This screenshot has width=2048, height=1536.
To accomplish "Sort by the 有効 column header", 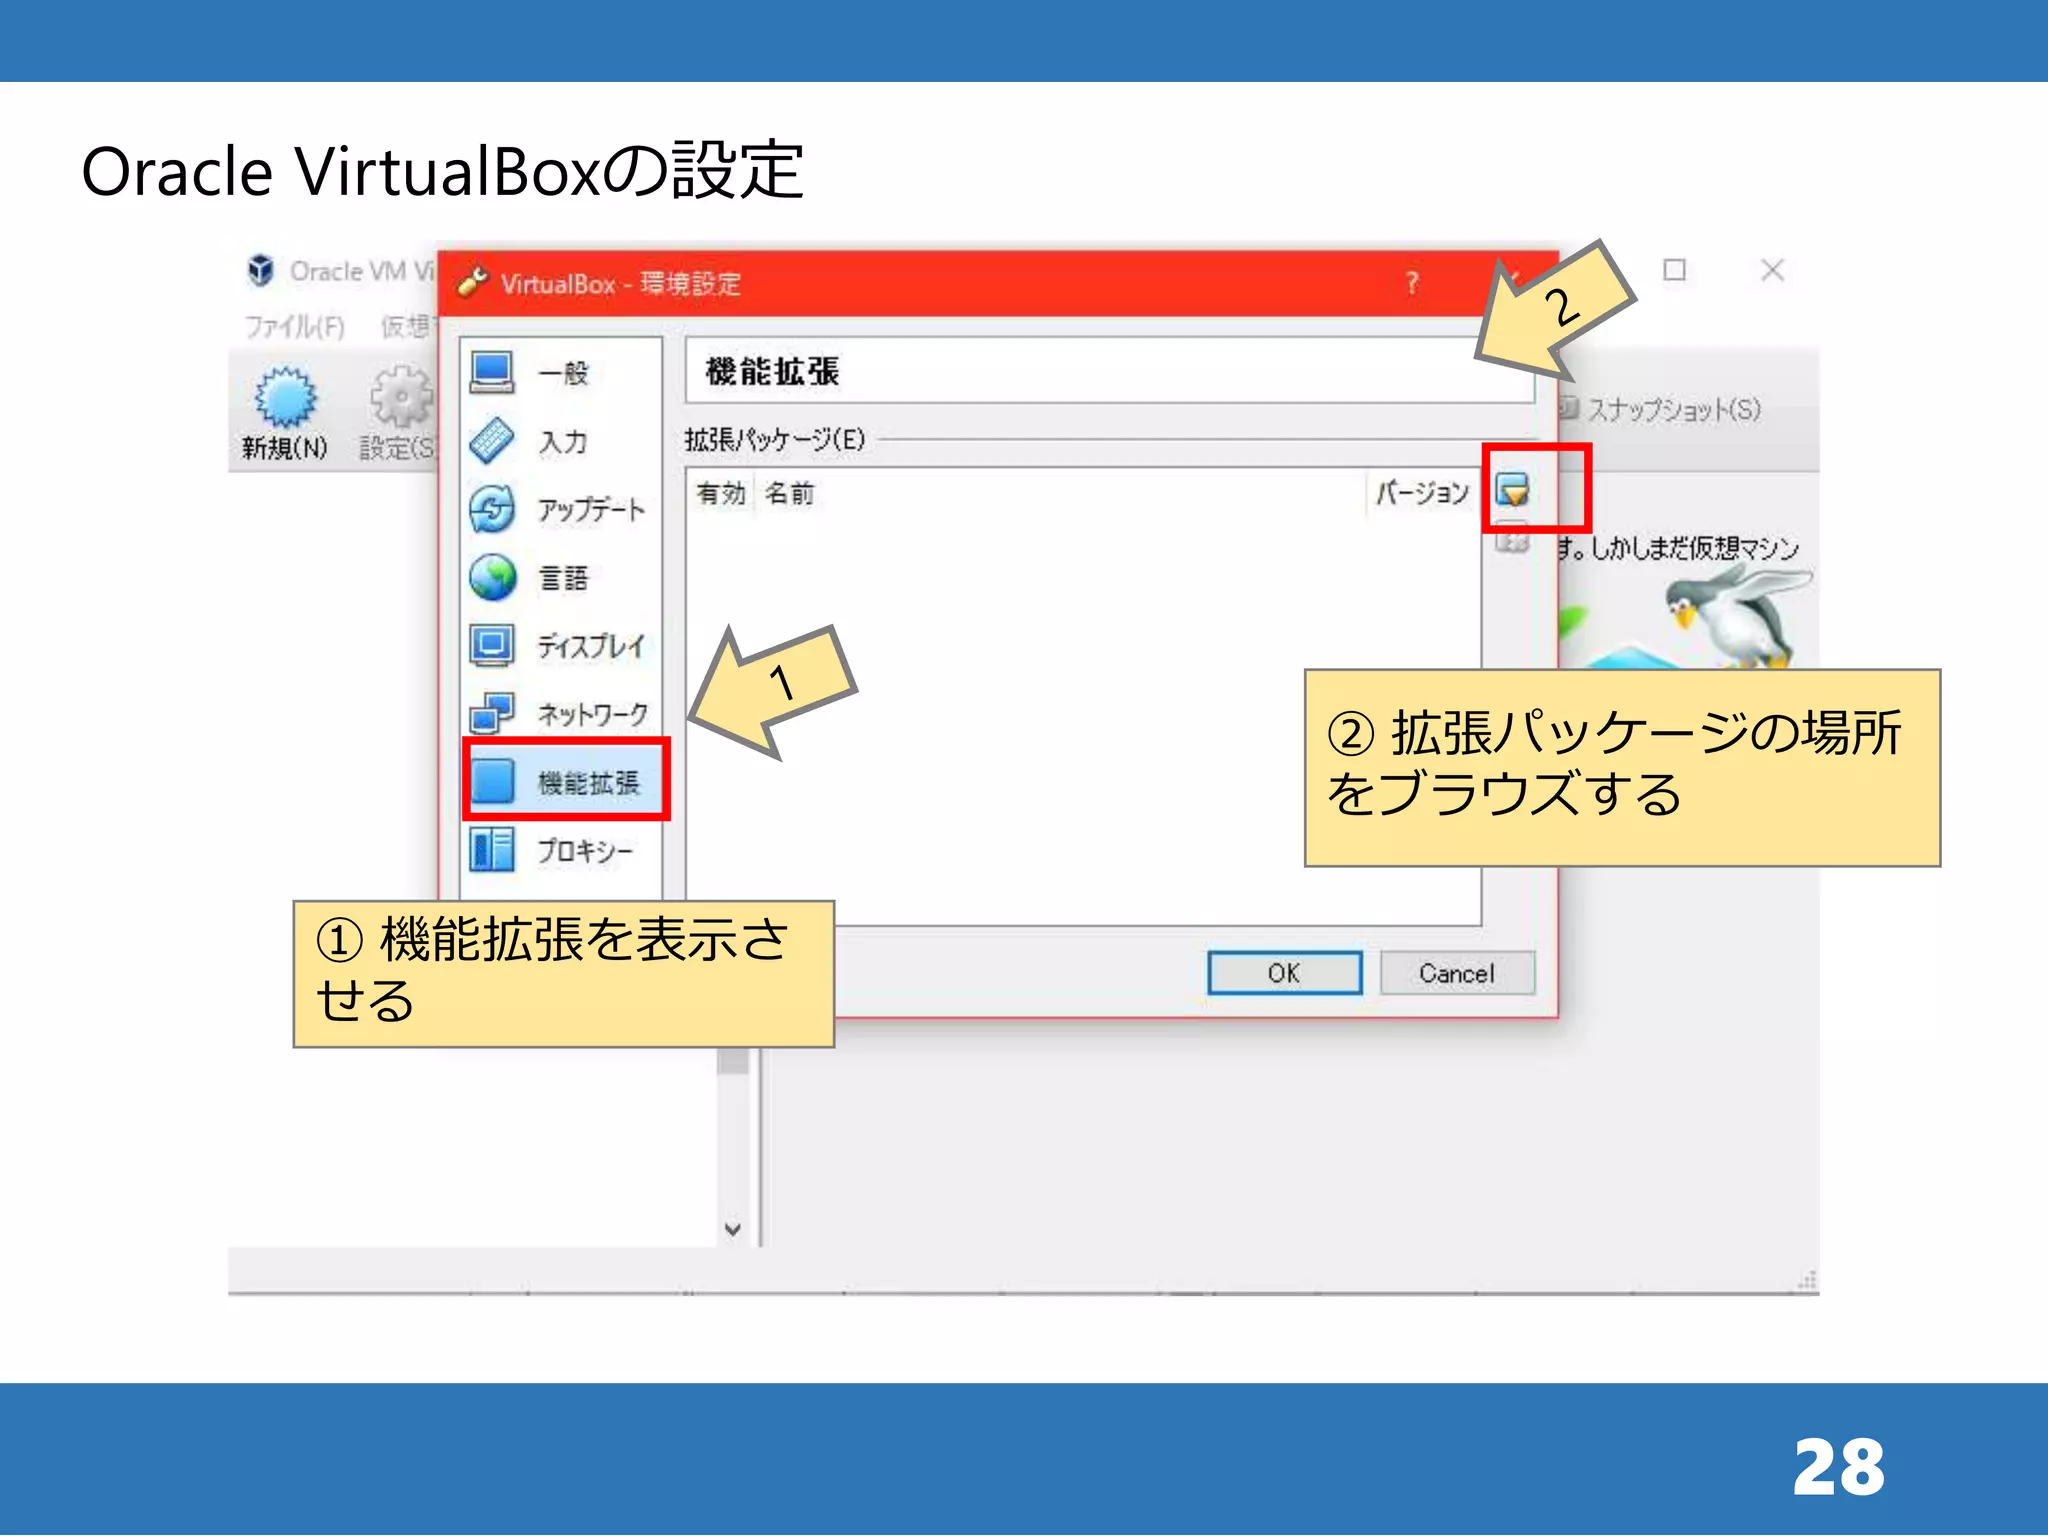I will [721, 493].
